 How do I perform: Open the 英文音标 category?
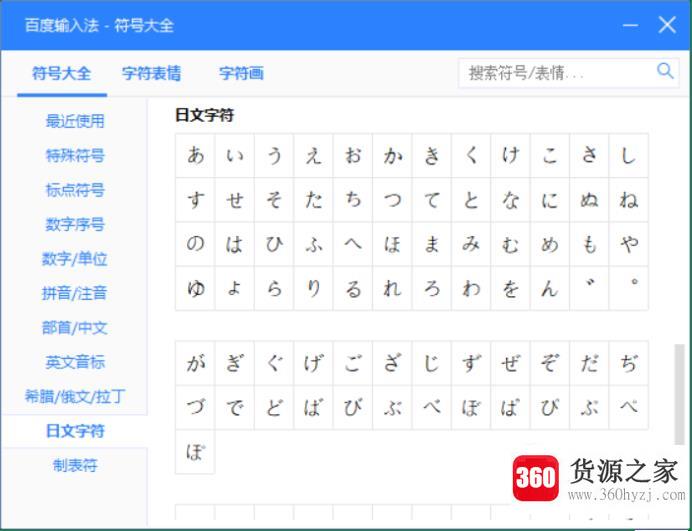pyautogui.click(x=75, y=362)
